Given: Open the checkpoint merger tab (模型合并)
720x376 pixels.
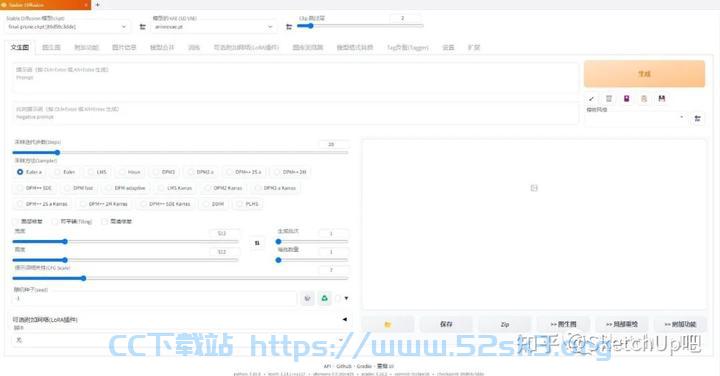Looking at the screenshot, I should [162, 47].
